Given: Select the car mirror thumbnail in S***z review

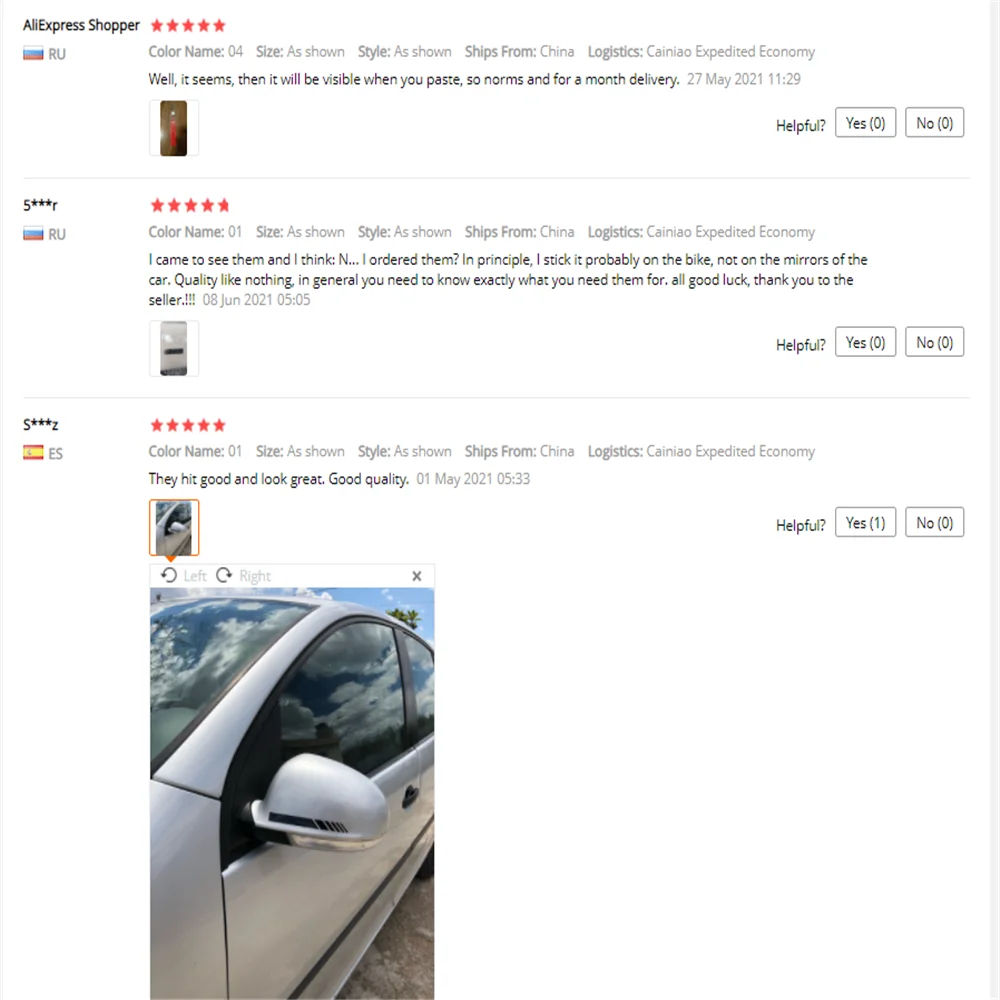Looking at the screenshot, I should pos(173,528).
